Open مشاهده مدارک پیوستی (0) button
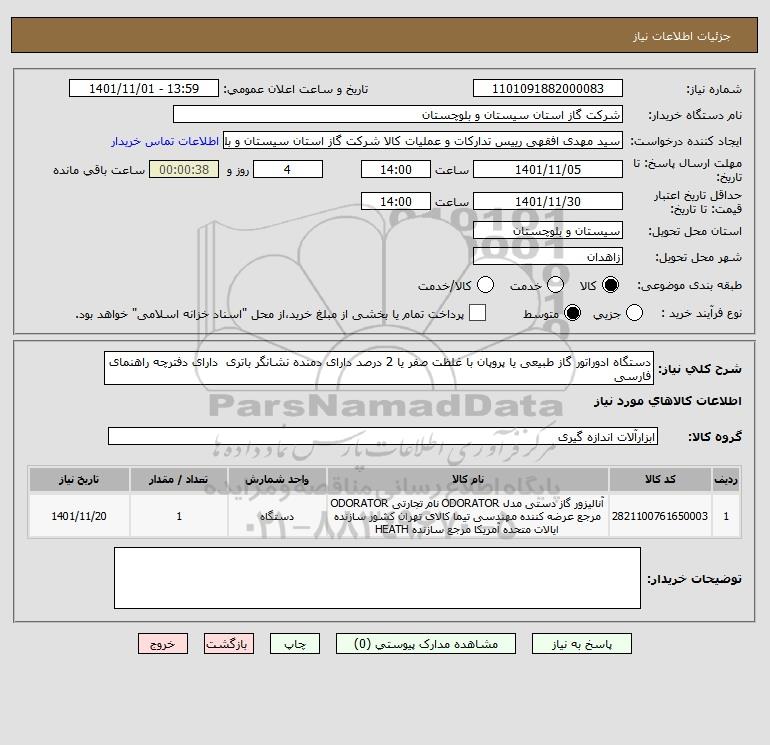Image resolution: width=770 pixels, height=745 pixels. (426, 644)
